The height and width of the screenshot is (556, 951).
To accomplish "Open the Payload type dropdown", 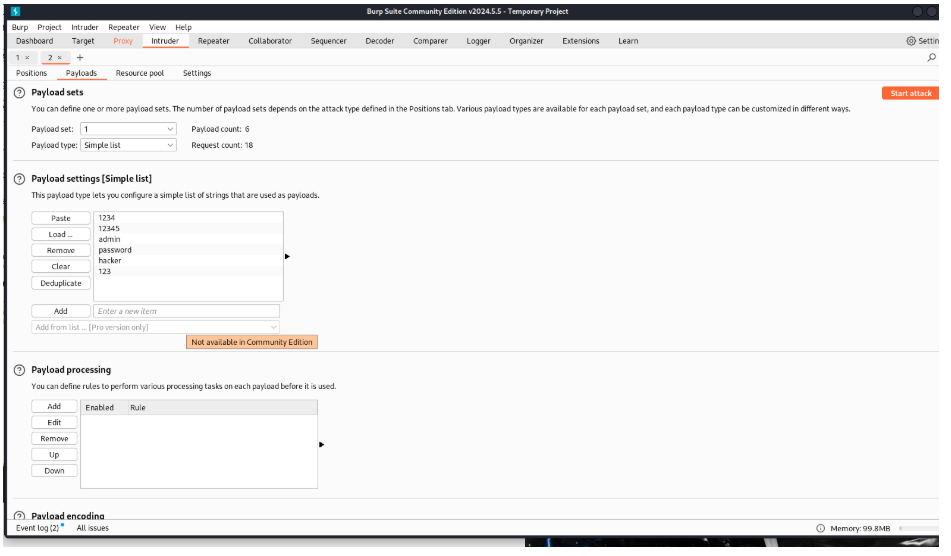I will [x=128, y=145].
